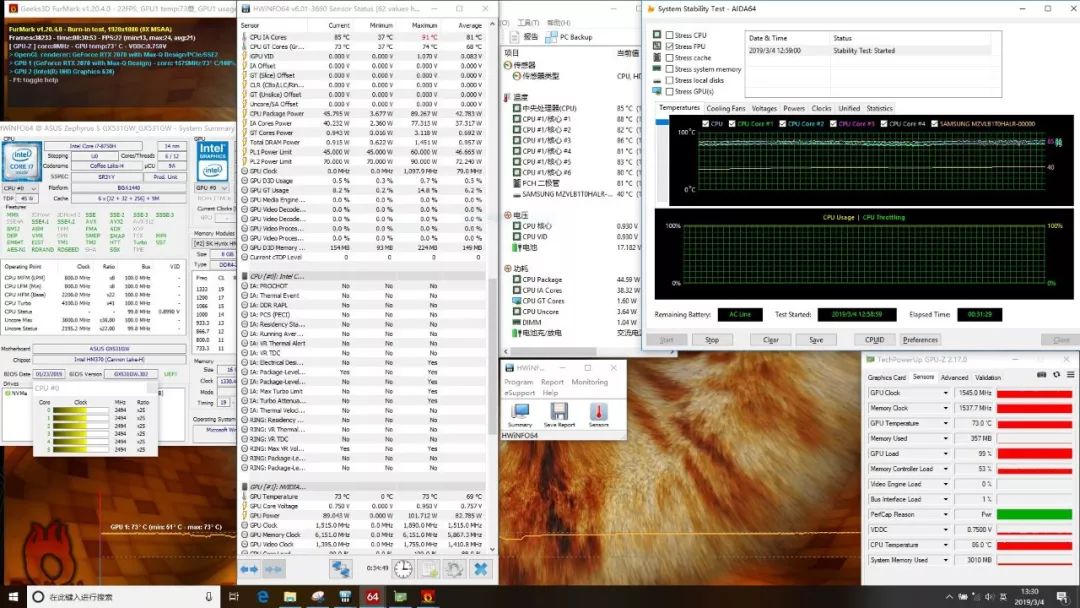Switch to the Cooling Fans tab
This screenshot has height=608, width=1080.
coord(725,108)
